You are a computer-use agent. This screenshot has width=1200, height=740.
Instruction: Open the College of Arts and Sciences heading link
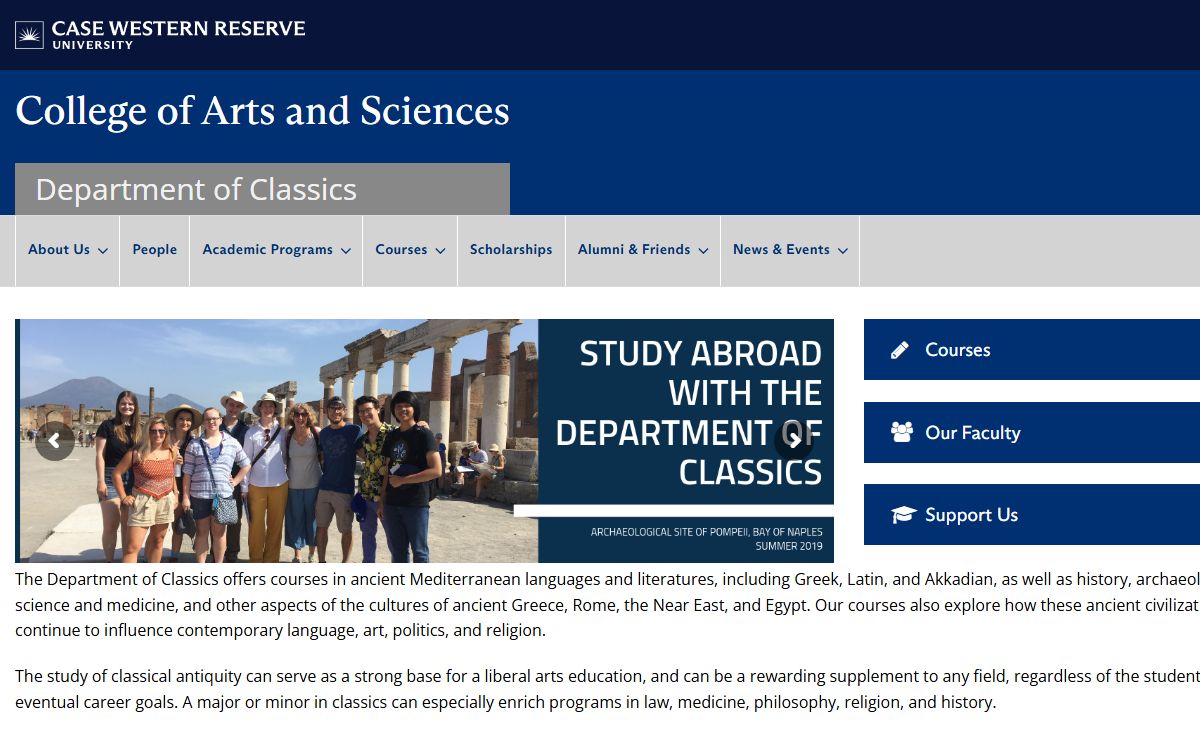point(262,111)
